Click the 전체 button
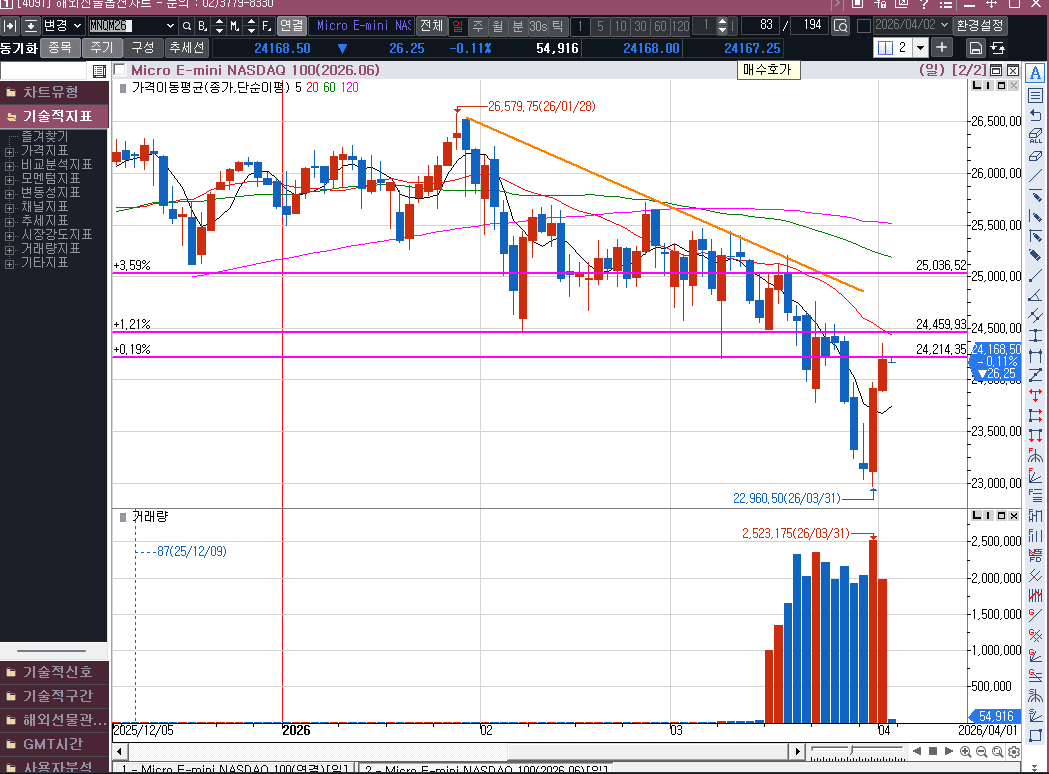Viewport: 1049px width, 774px height. coord(431,25)
